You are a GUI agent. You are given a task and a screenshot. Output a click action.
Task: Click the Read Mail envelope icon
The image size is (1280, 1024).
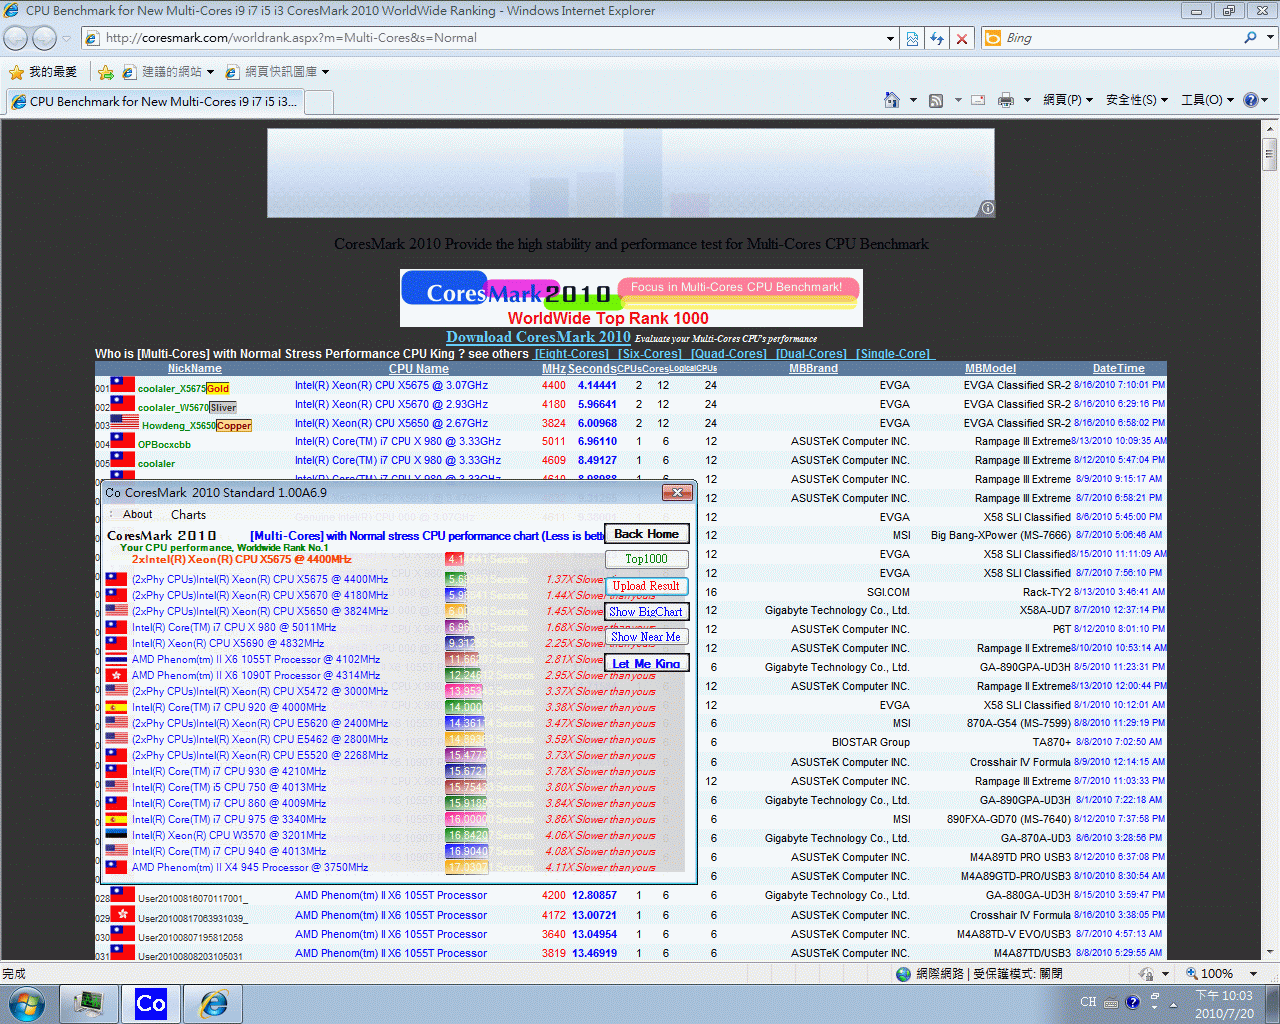978,100
